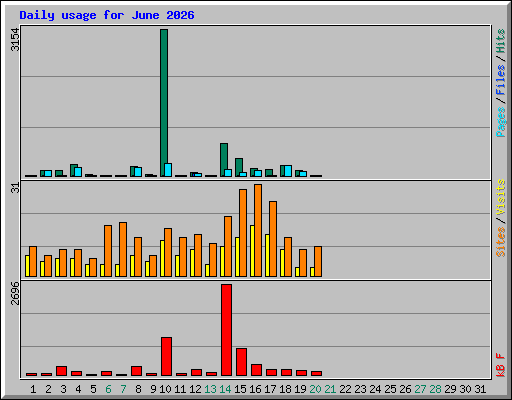The image size is (512, 400).
Task: Click the 2696 KB axis value
Action: pos(15,293)
